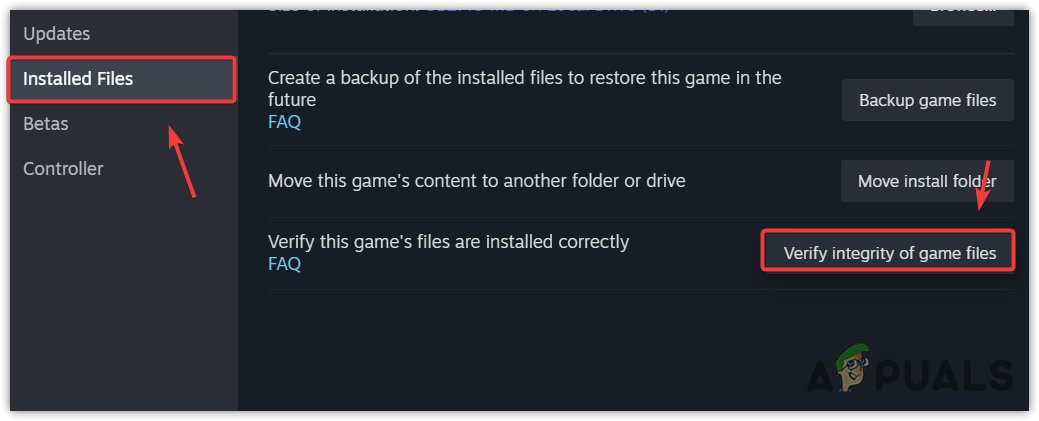Click the Backup game files button
1039x421 pixels.
927,100
